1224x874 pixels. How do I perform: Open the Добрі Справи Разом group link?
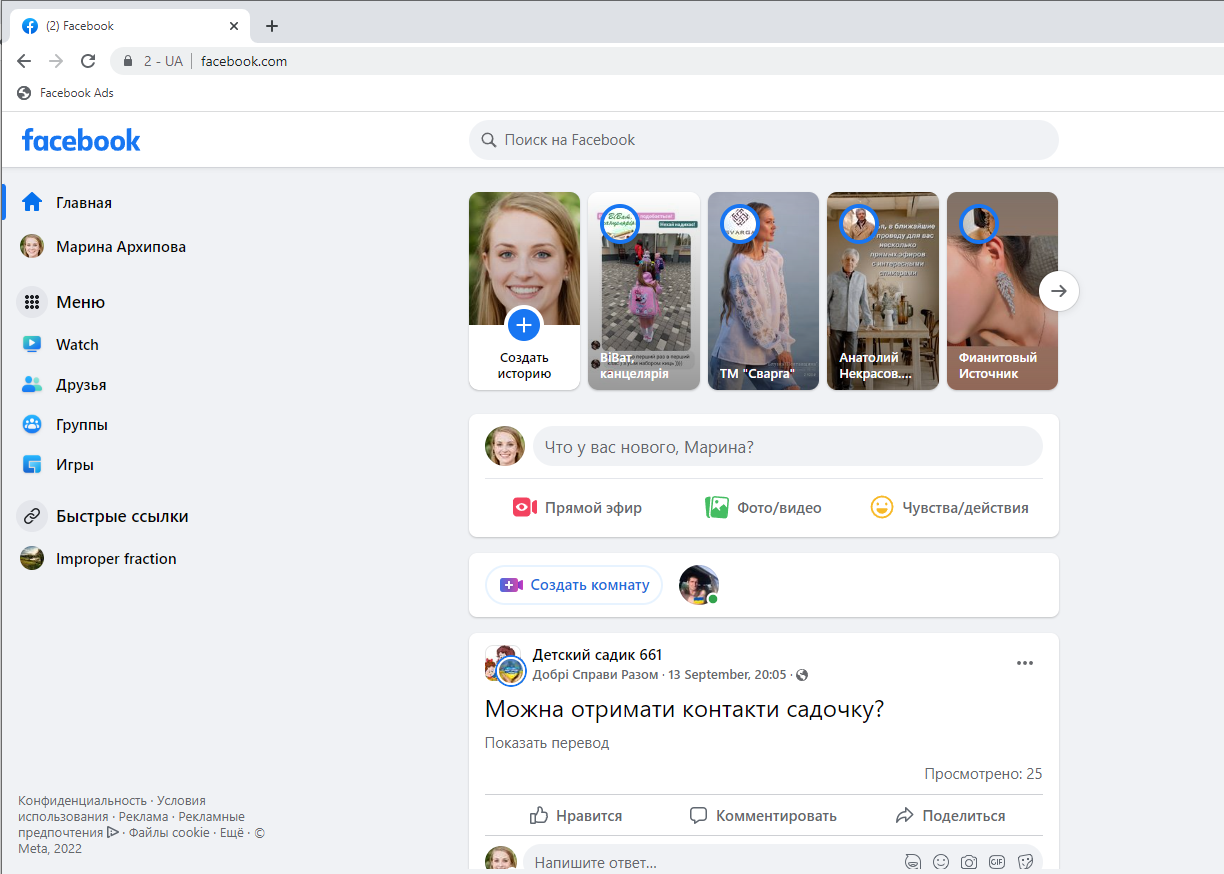click(596, 674)
